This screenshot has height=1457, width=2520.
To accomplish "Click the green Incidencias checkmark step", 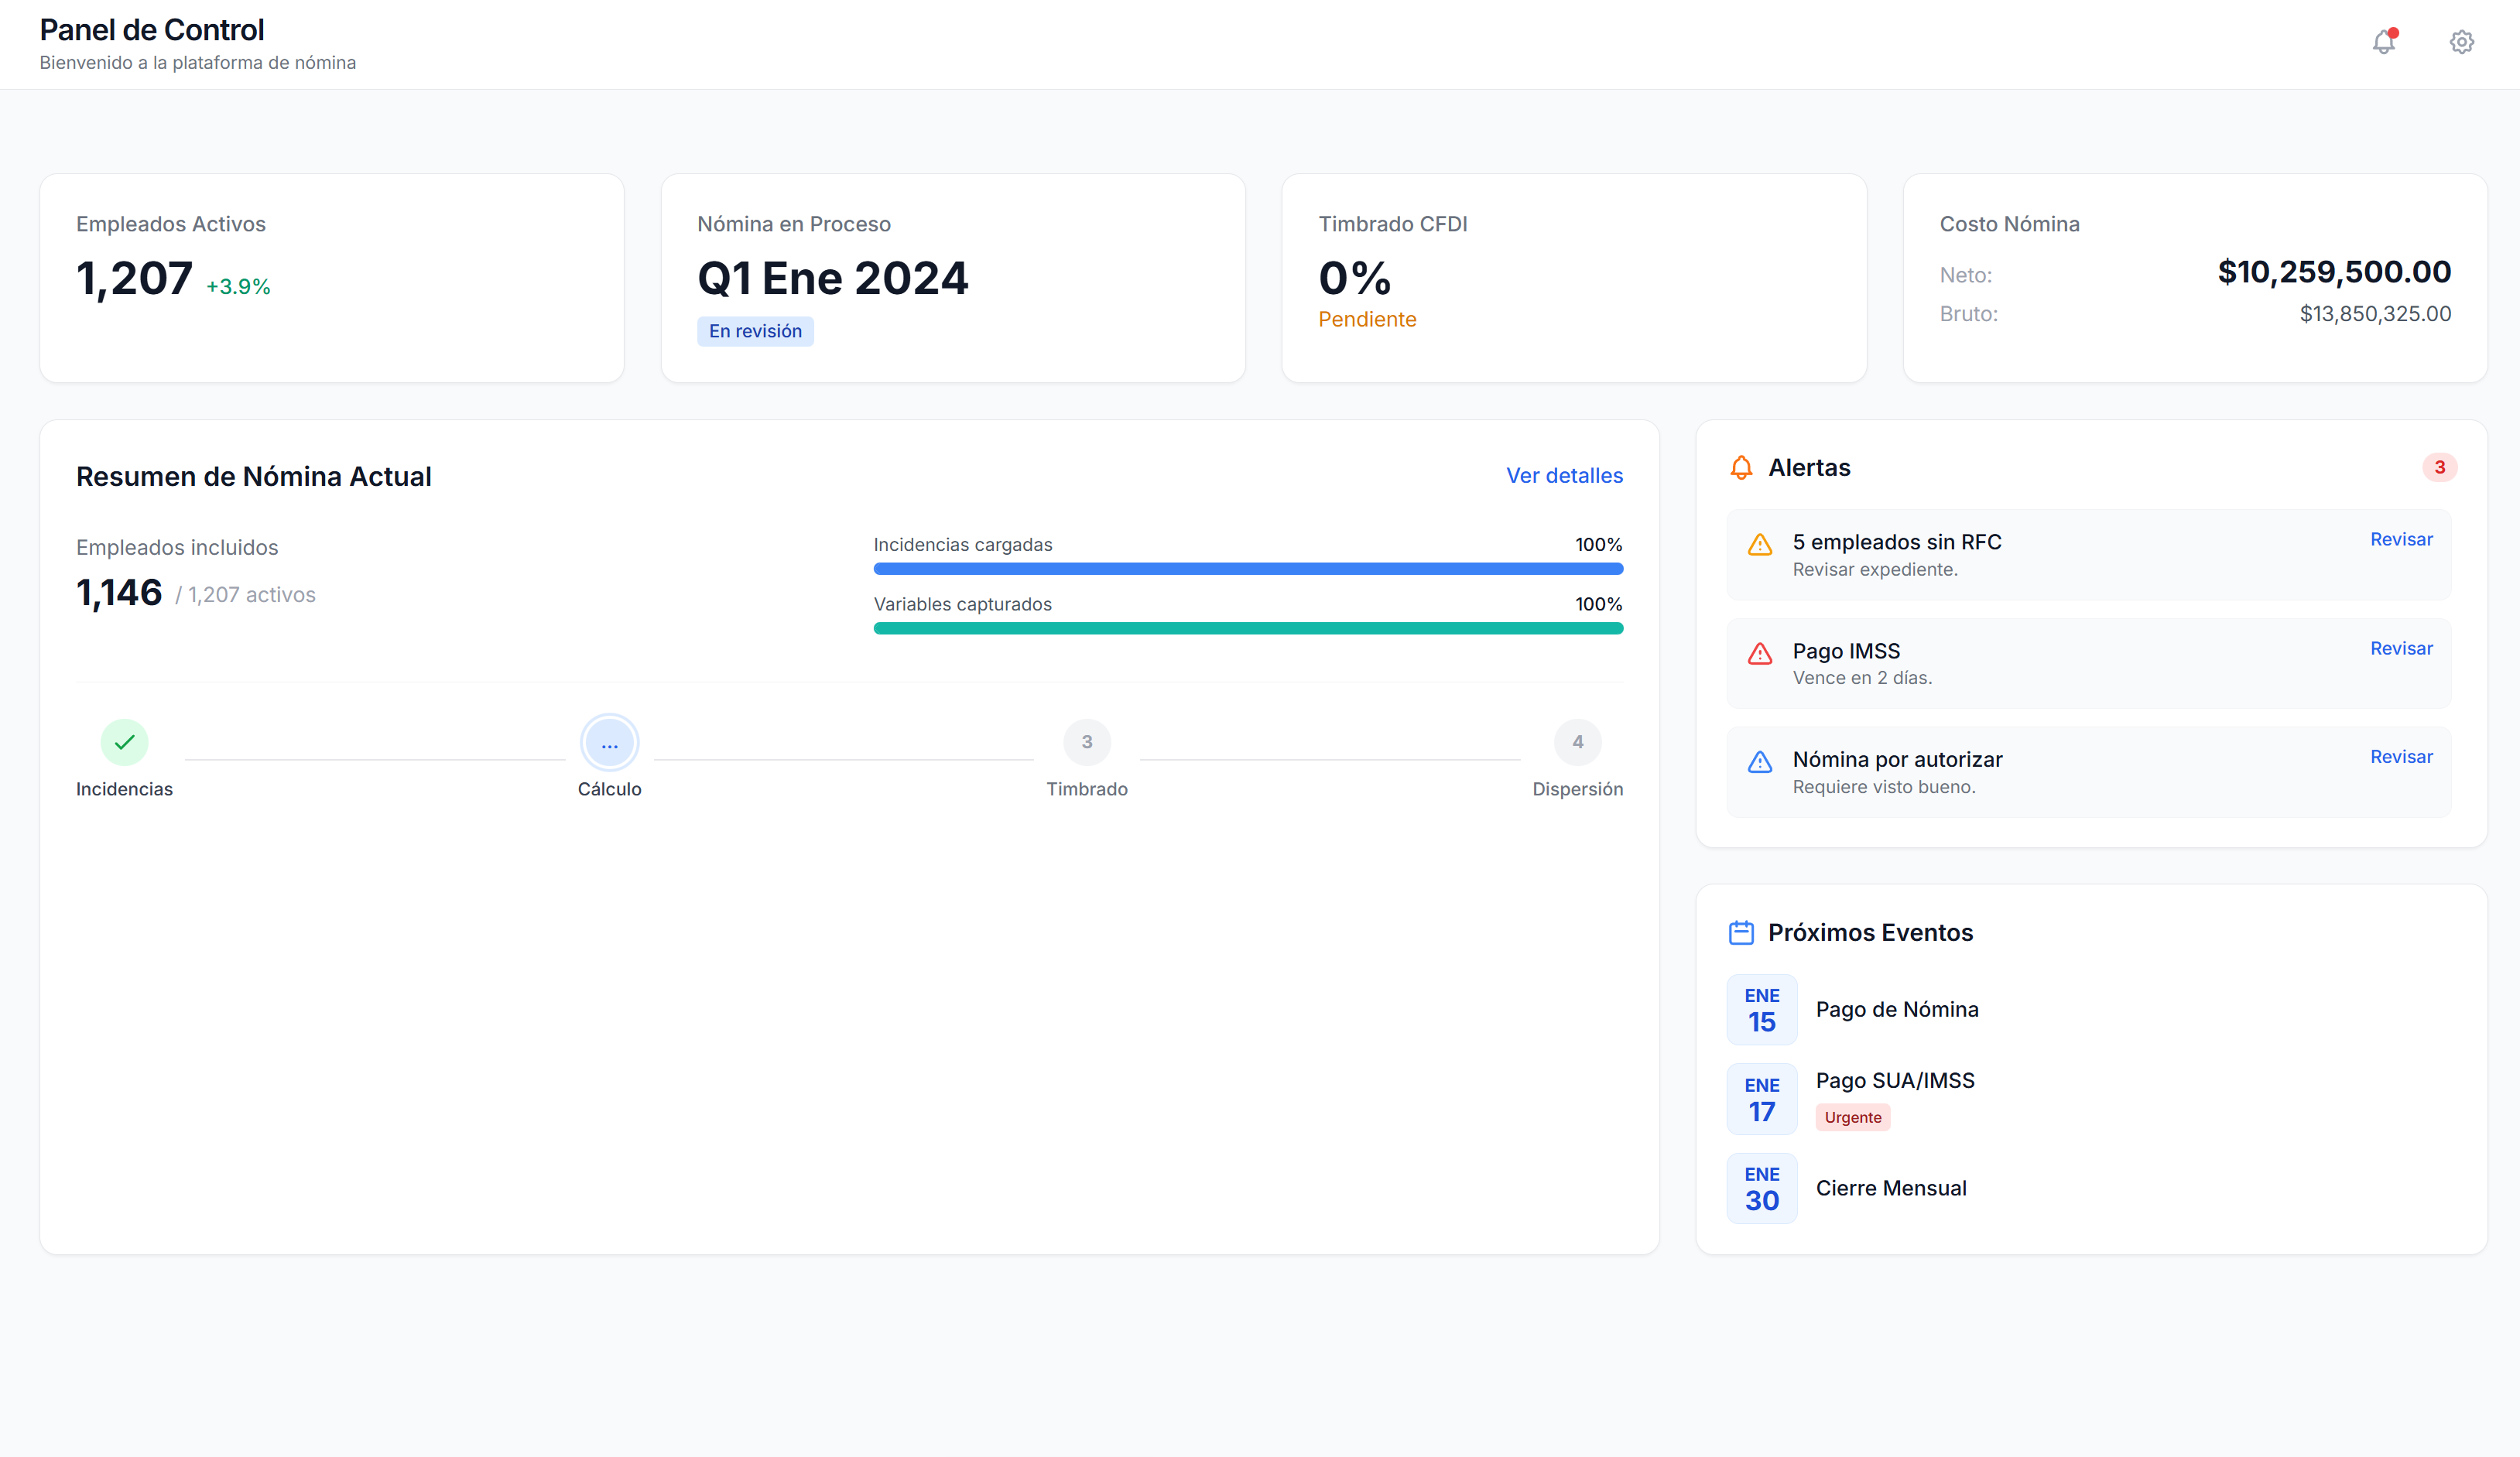I will coord(124,742).
